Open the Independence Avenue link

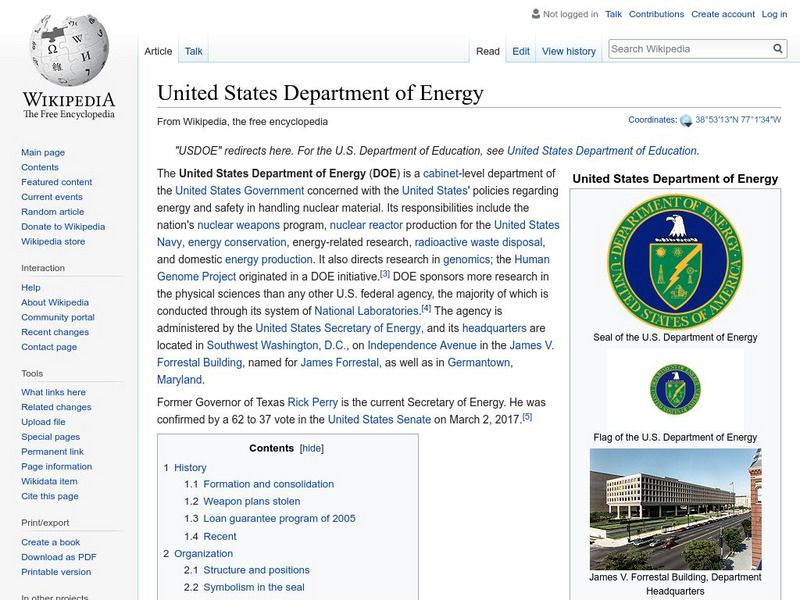coord(422,345)
